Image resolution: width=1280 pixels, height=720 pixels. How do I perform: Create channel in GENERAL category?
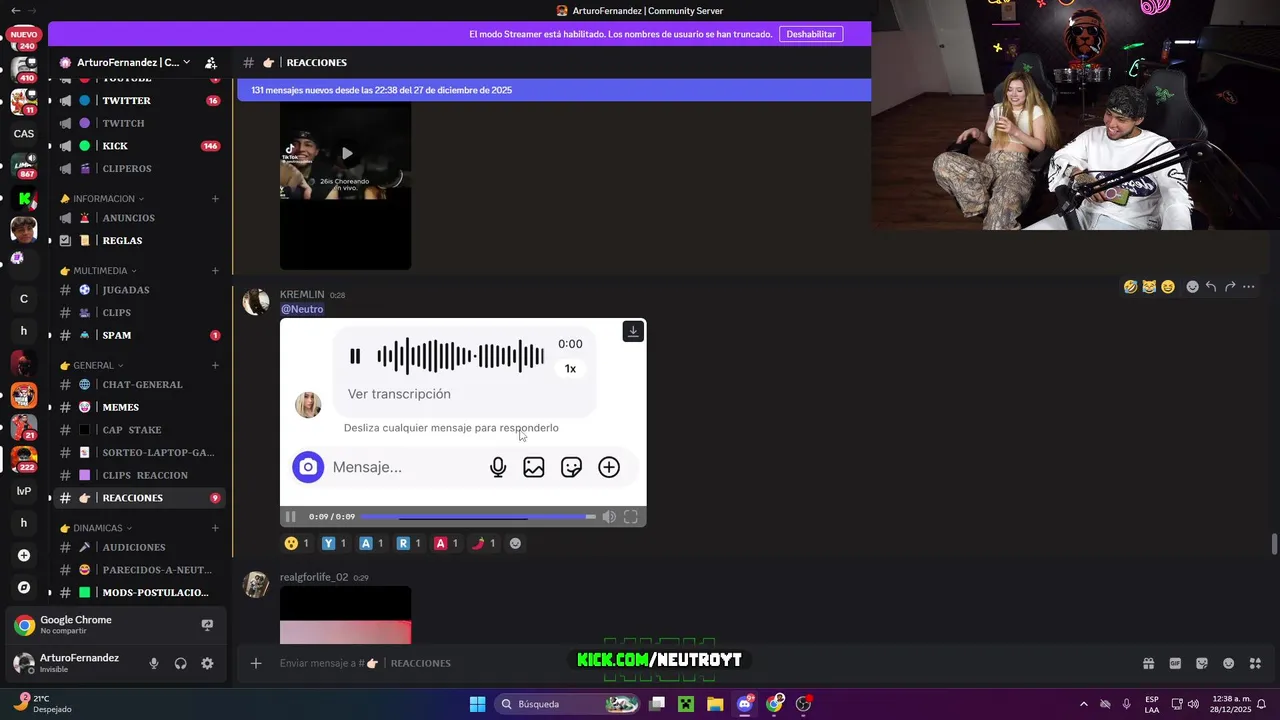[215, 365]
